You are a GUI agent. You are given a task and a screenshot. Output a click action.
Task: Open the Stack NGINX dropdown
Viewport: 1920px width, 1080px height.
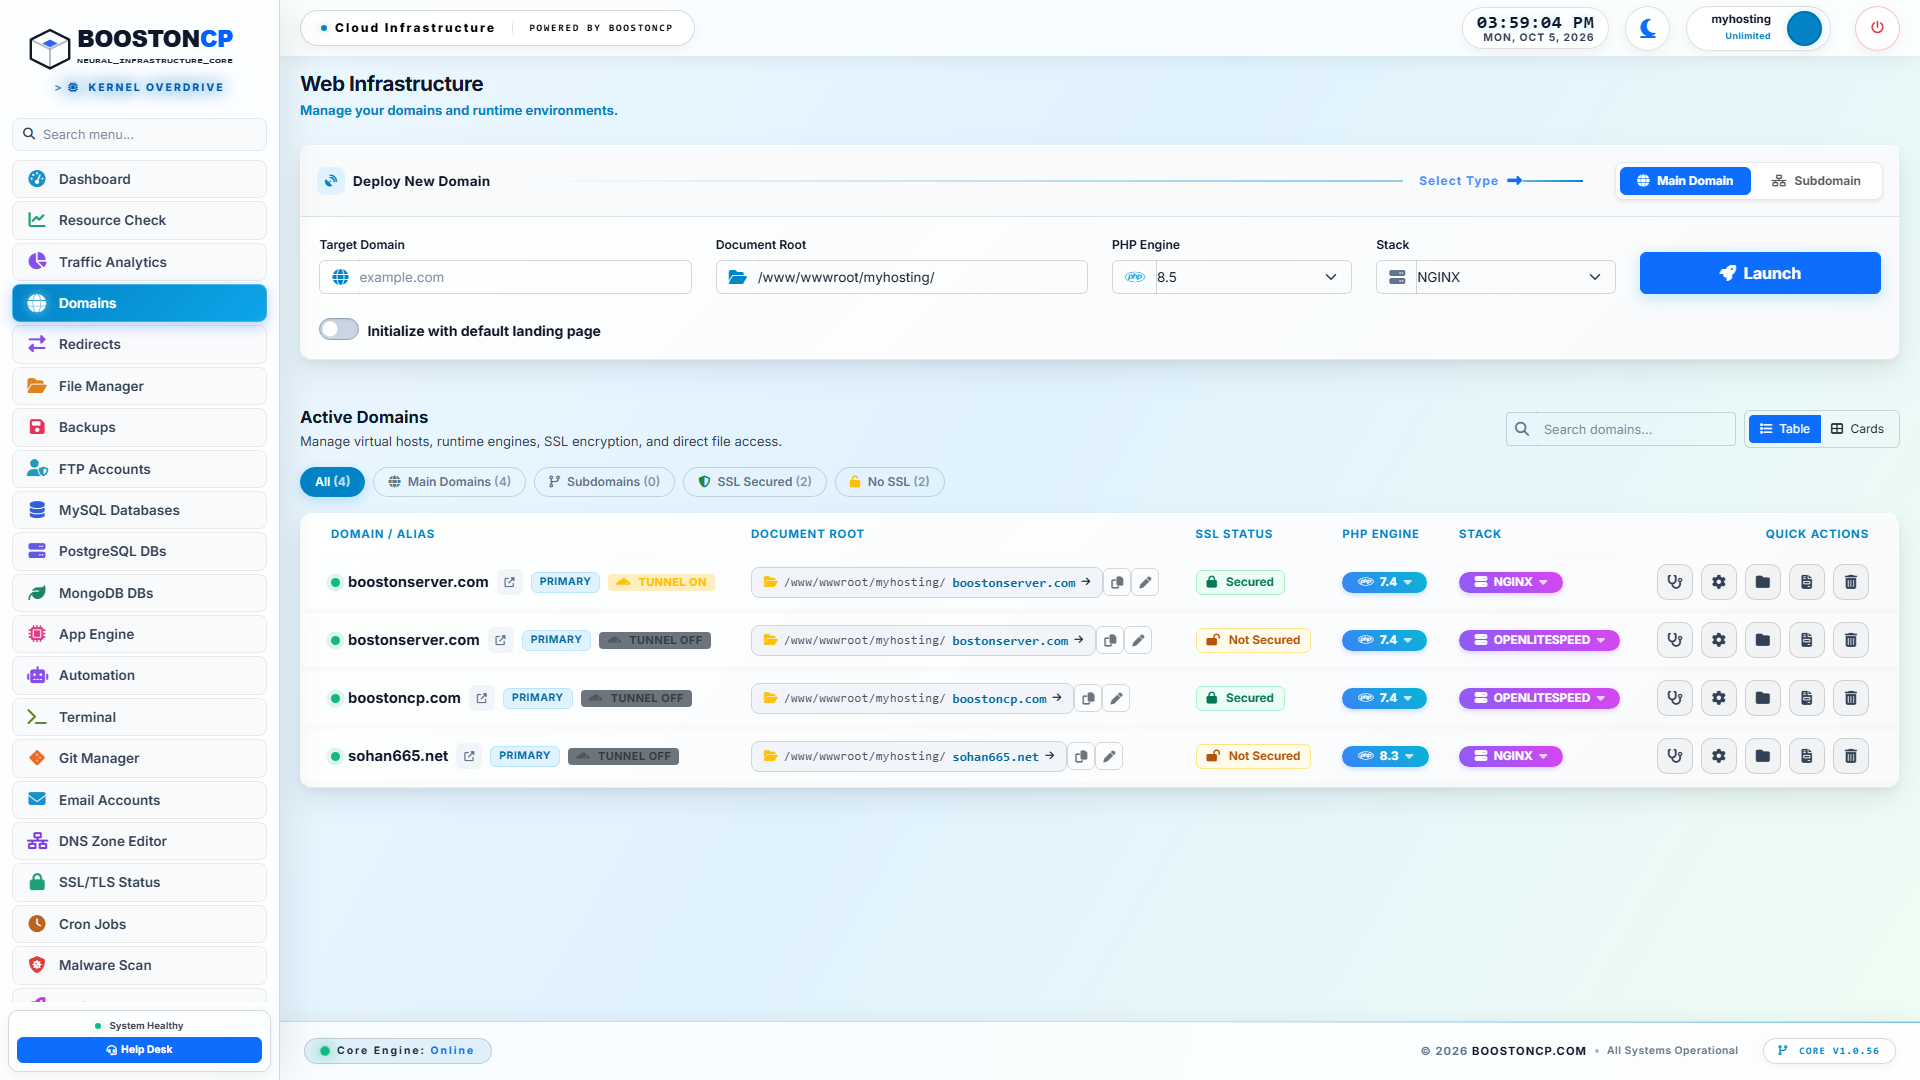point(1496,277)
